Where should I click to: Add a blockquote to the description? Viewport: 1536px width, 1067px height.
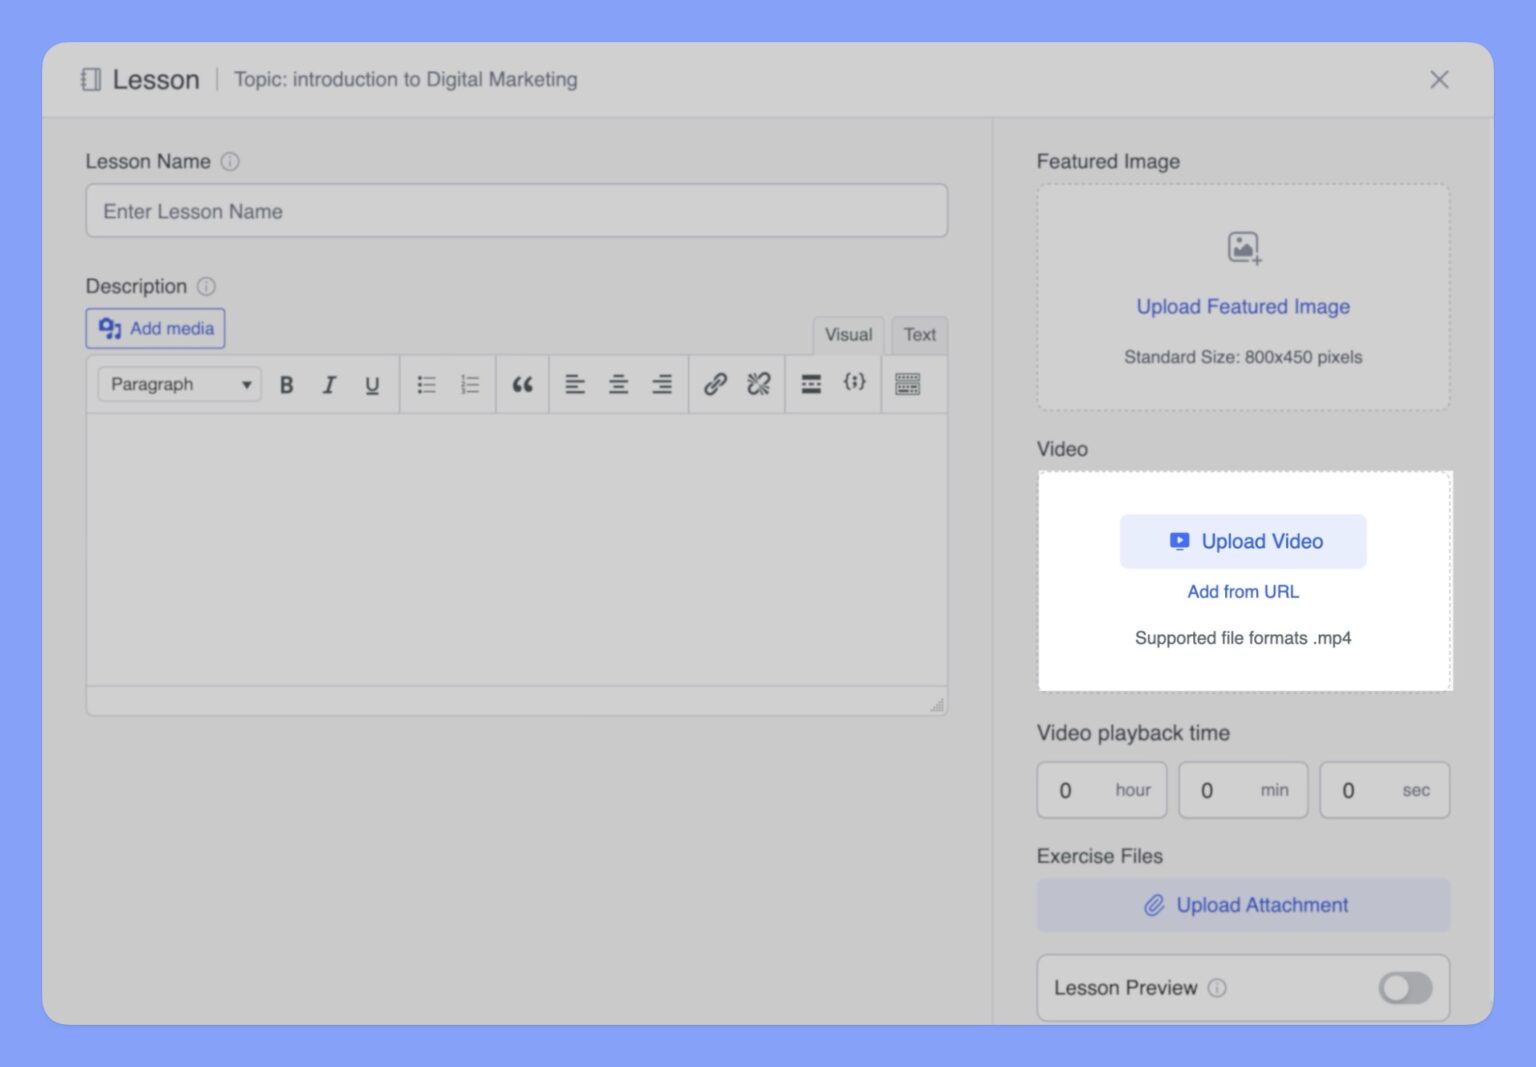[x=522, y=384]
